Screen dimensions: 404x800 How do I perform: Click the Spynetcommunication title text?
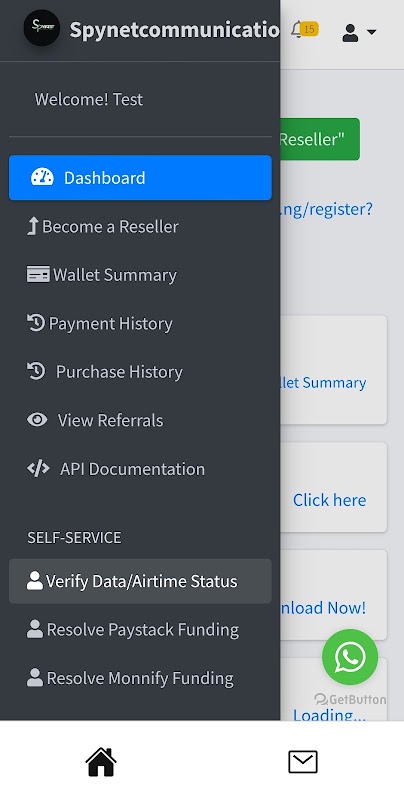174,30
